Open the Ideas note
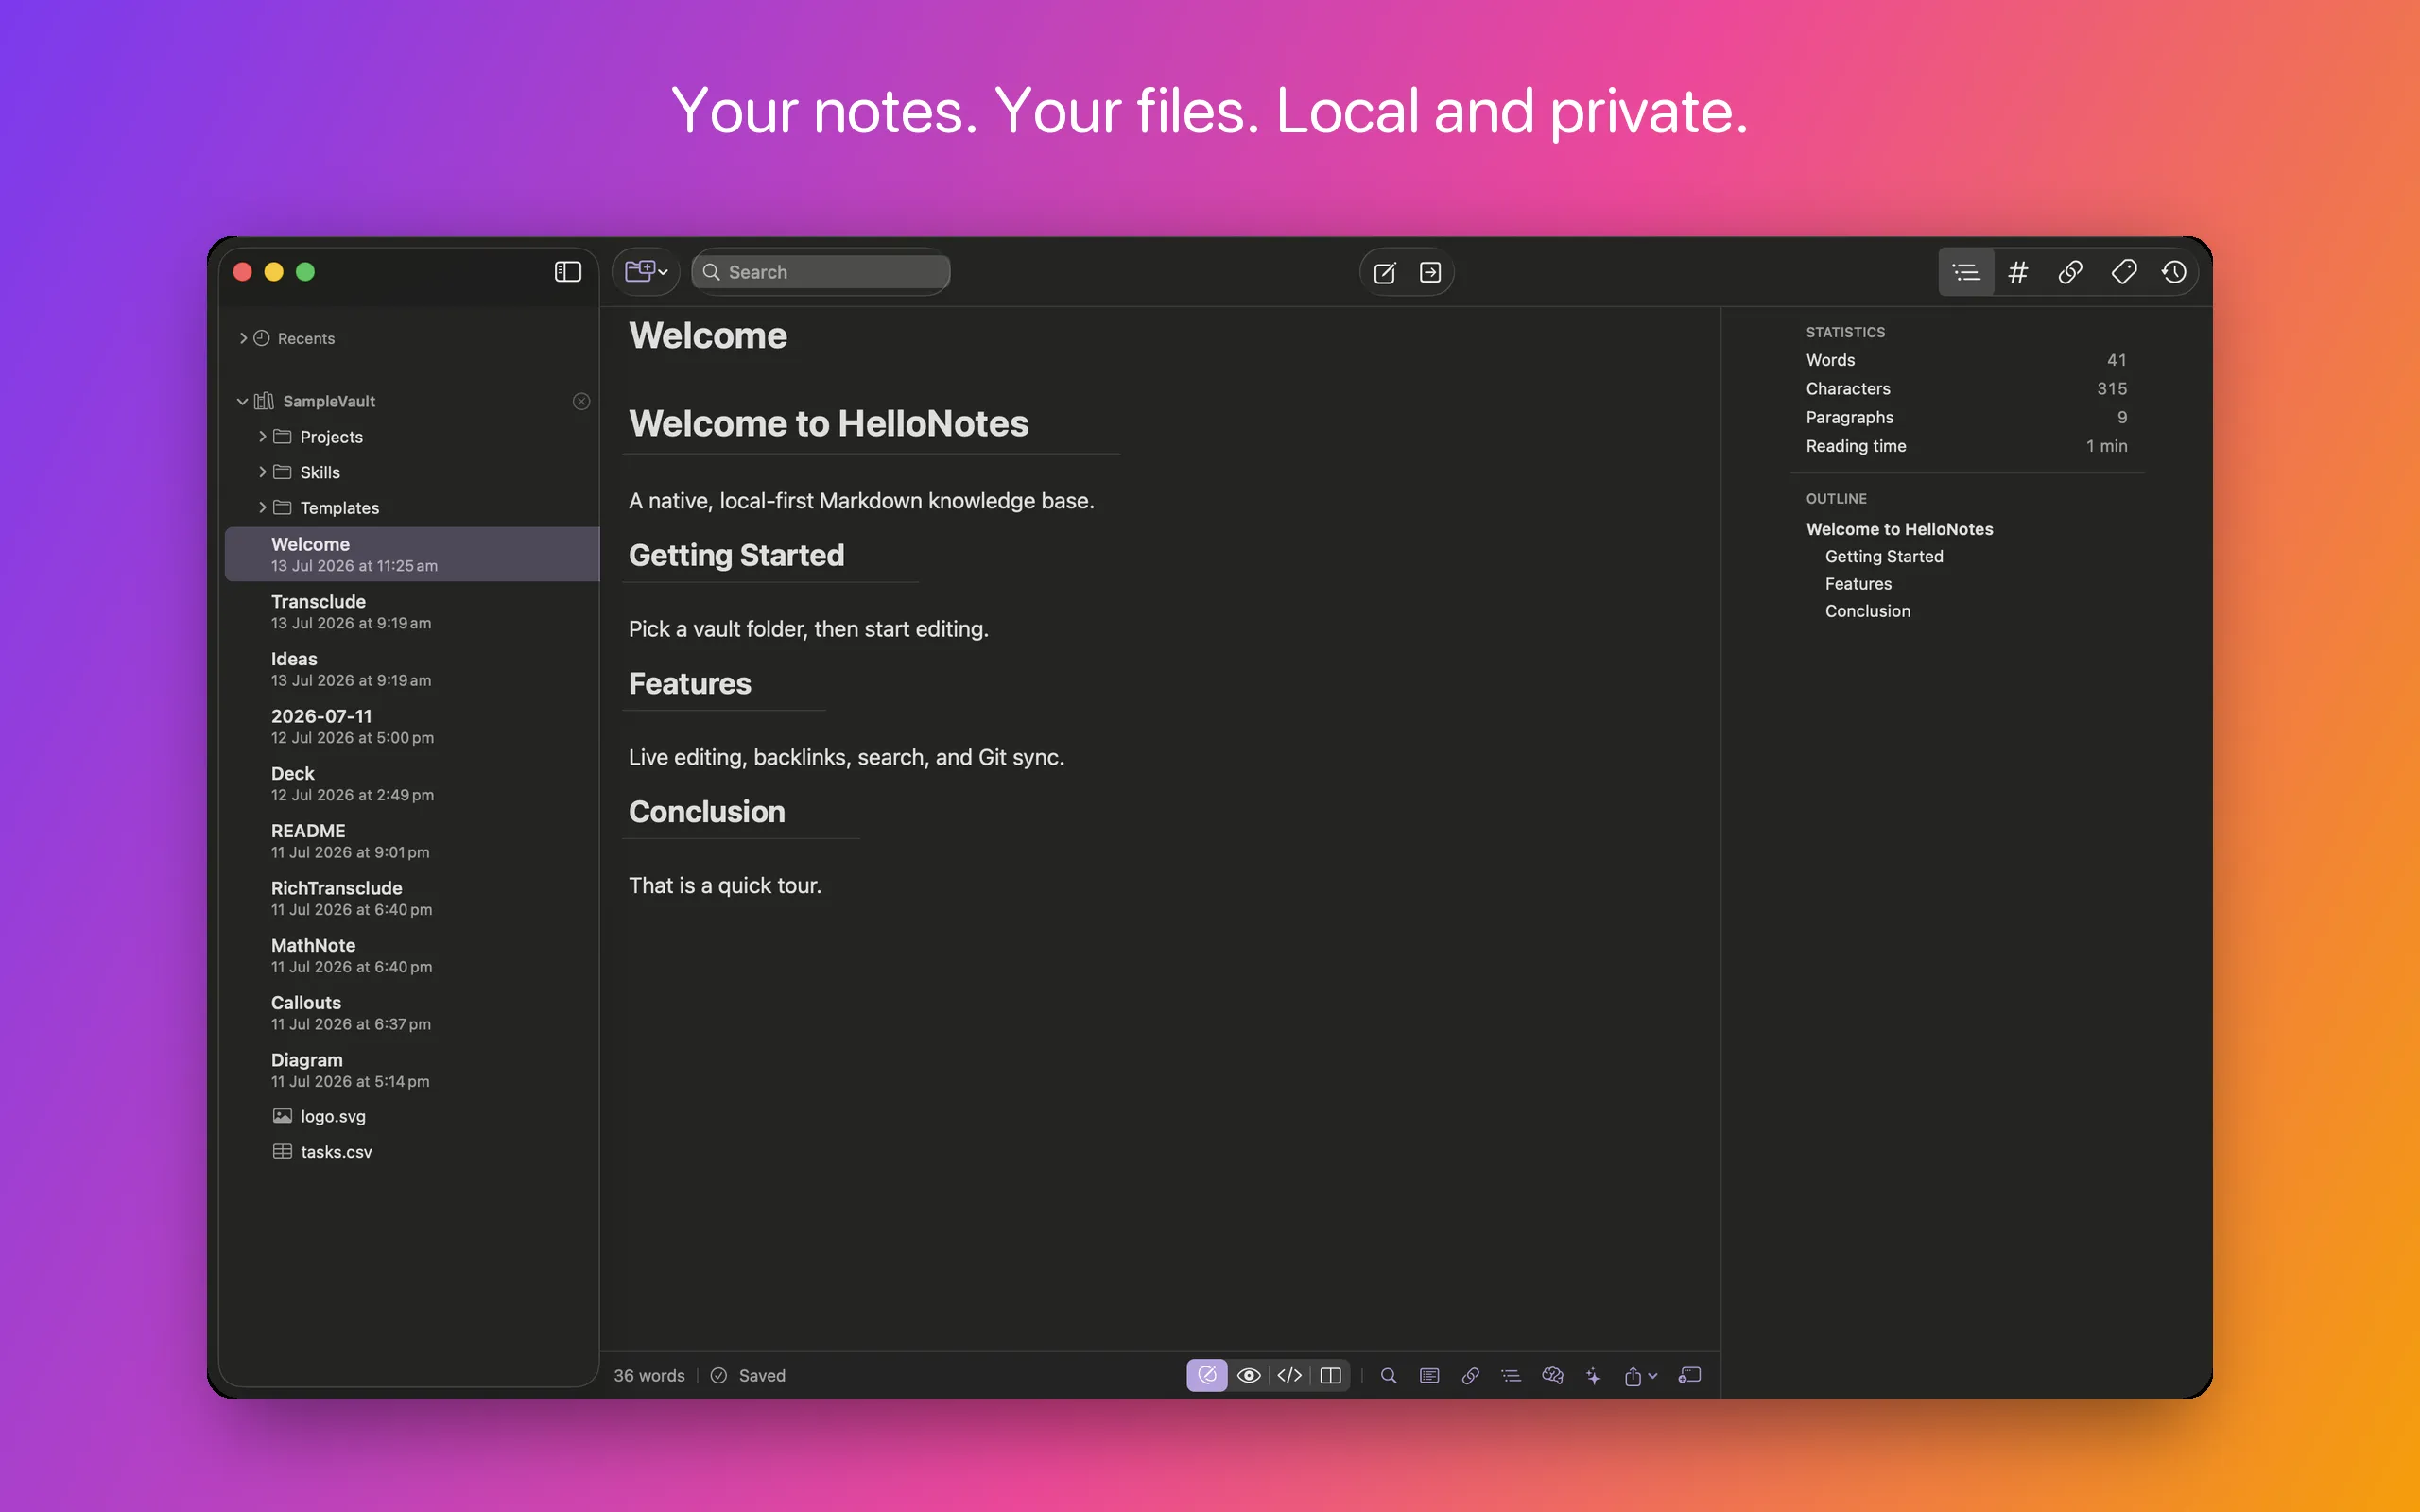Screen dimensions: 2420x1512 (x=412, y=669)
